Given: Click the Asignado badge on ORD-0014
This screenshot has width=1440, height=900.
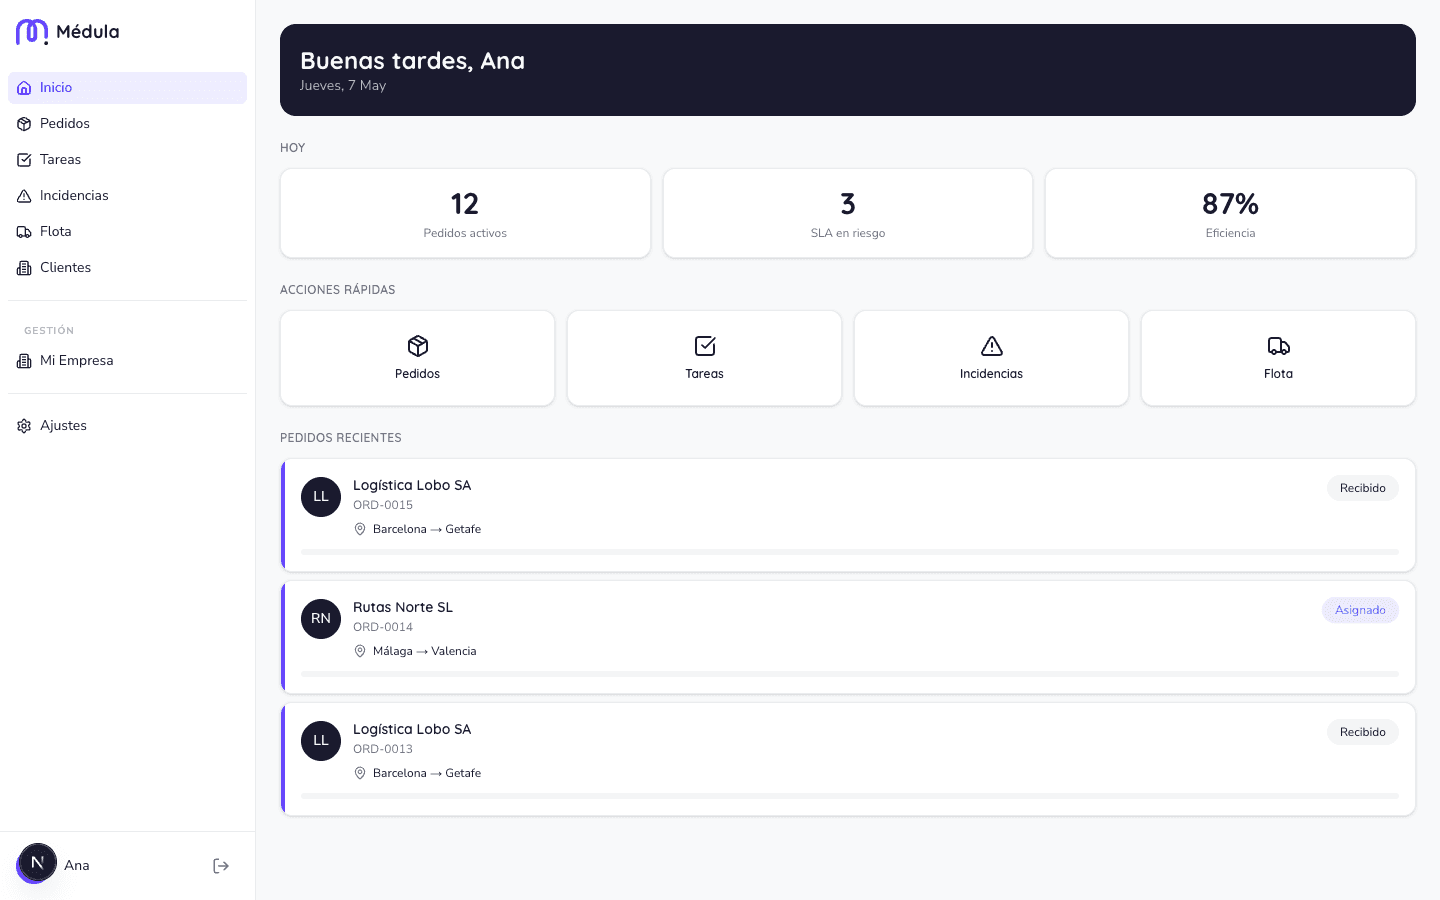Looking at the screenshot, I should [1360, 610].
